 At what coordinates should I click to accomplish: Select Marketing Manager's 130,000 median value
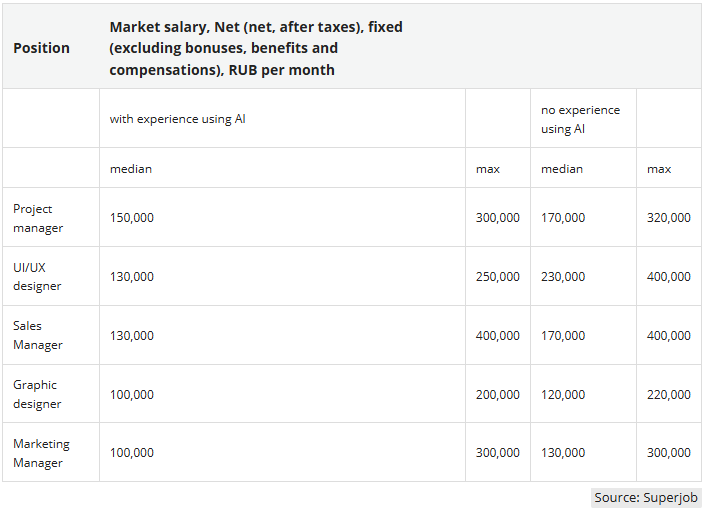[x=563, y=452]
